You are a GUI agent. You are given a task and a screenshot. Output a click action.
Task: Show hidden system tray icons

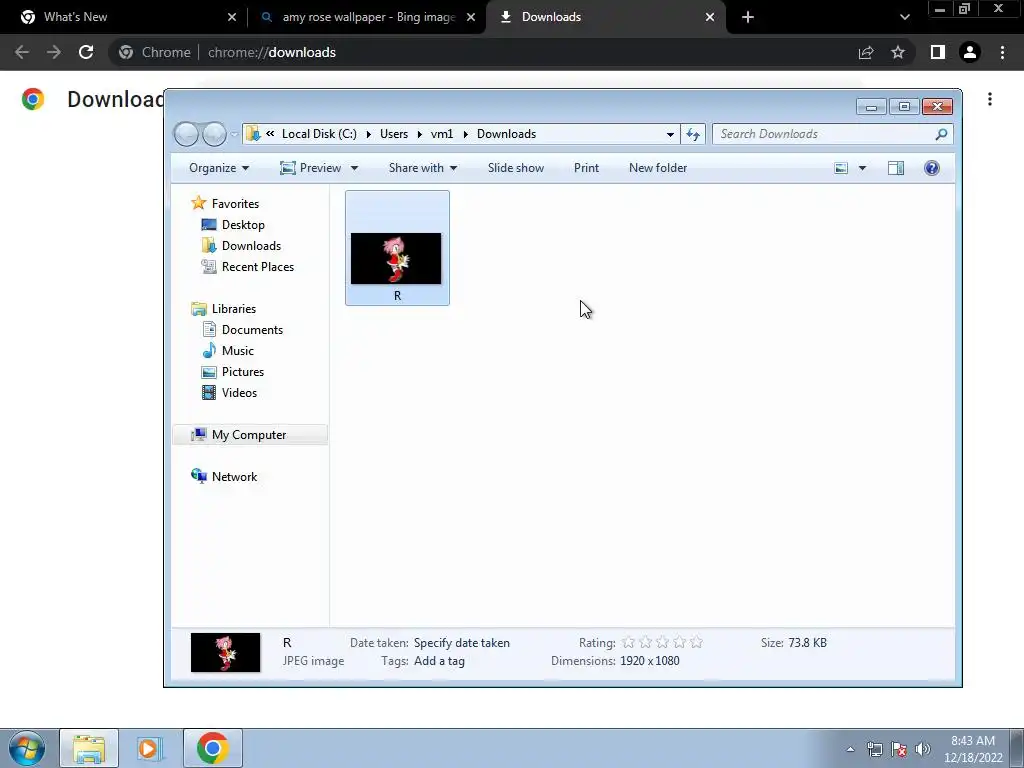pyautogui.click(x=850, y=749)
